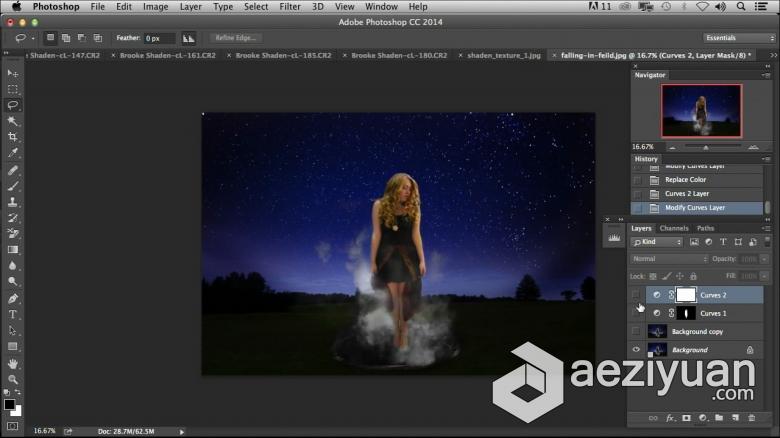Select the Lasso tool in the toolbox
The image size is (780, 438).
(x=12, y=105)
